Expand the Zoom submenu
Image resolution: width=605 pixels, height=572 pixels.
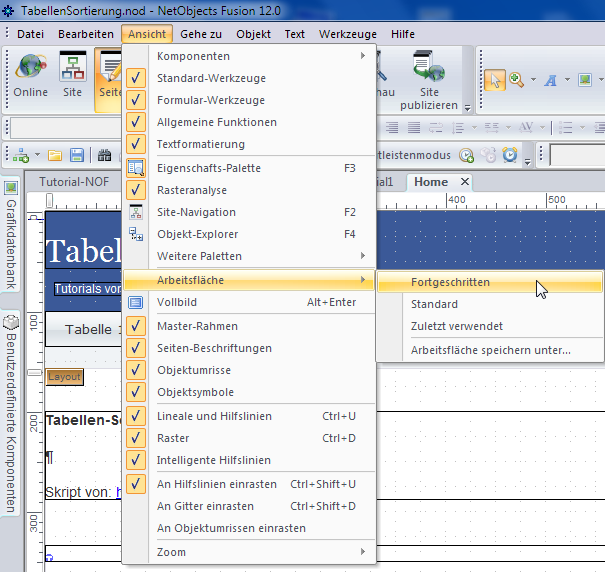[x=171, y=552]
